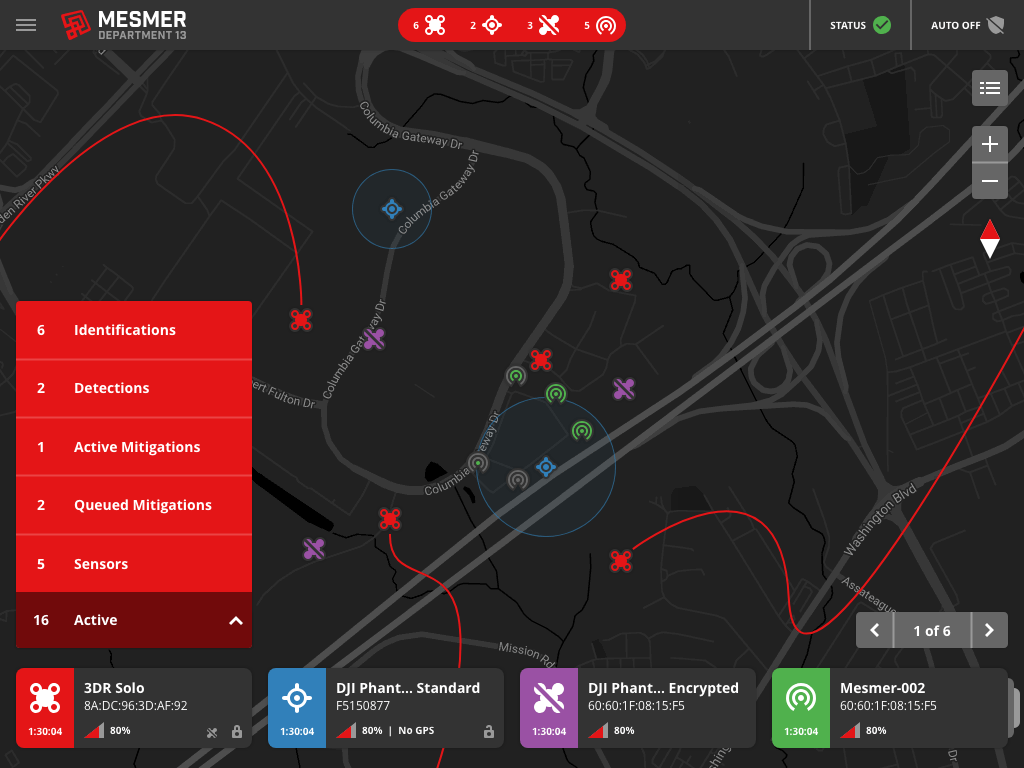The width and height of the screenshot is (1024, 768).
Task: Click the purple DJI Phantom Encrypted card icon
Action: click(548, 695)
